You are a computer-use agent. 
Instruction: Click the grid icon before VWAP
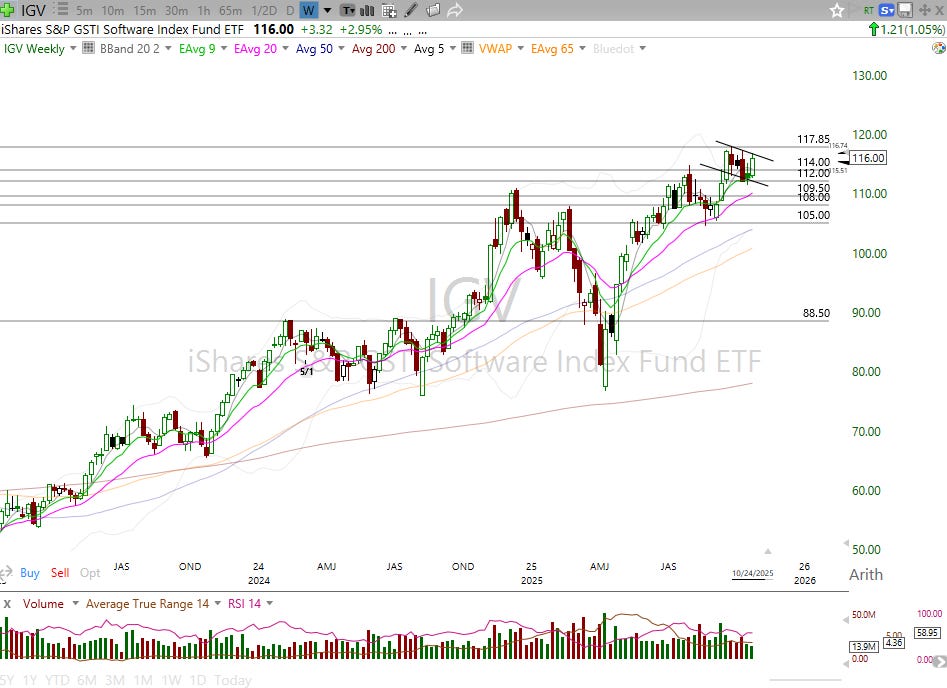467,48
